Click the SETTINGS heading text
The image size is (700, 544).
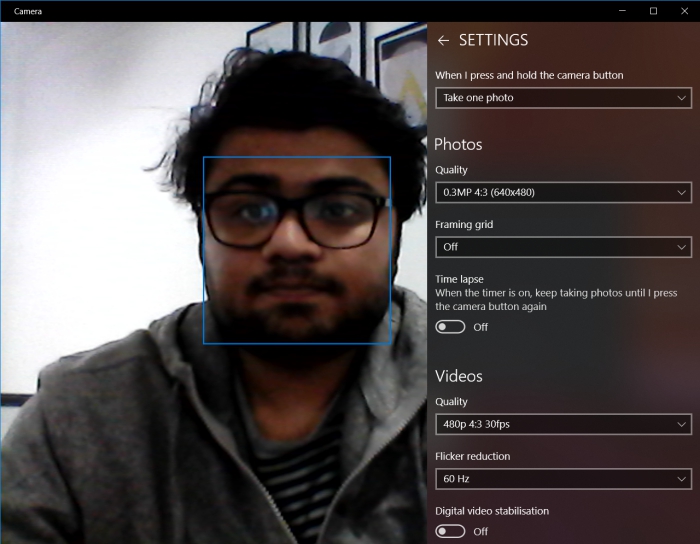(x=493, y=40)
